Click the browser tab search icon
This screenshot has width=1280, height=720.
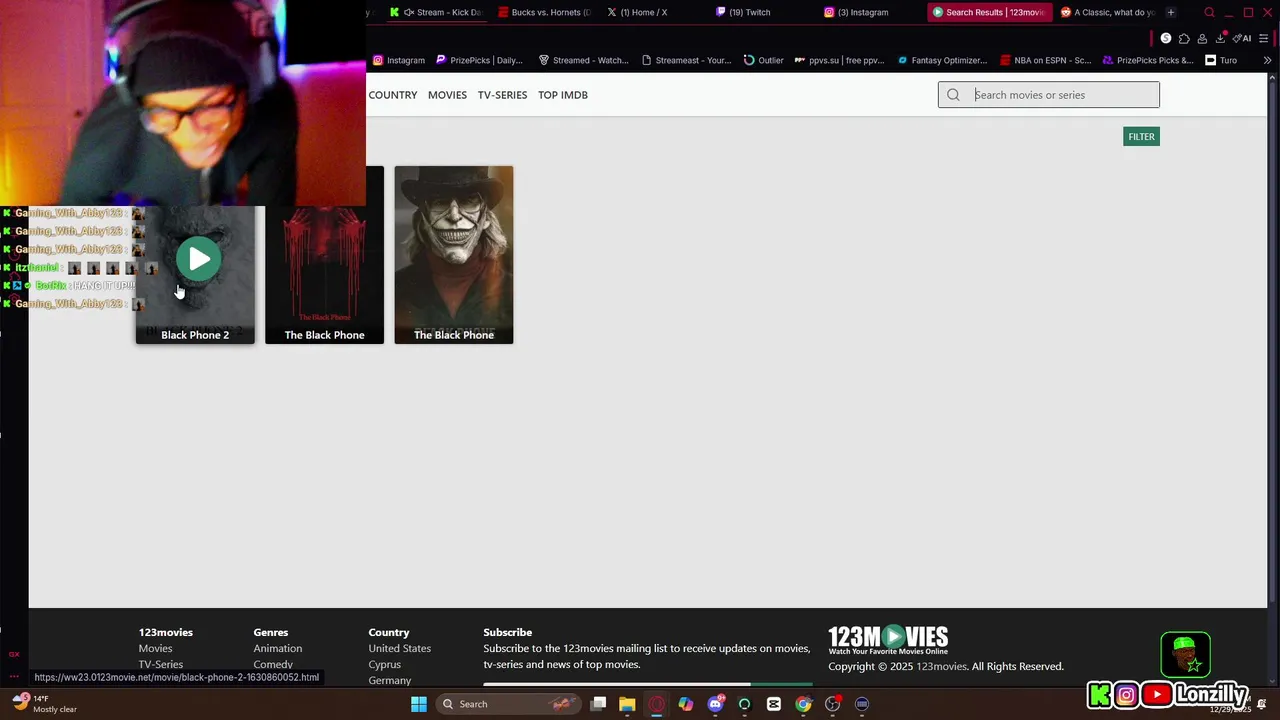point(1209,12)
